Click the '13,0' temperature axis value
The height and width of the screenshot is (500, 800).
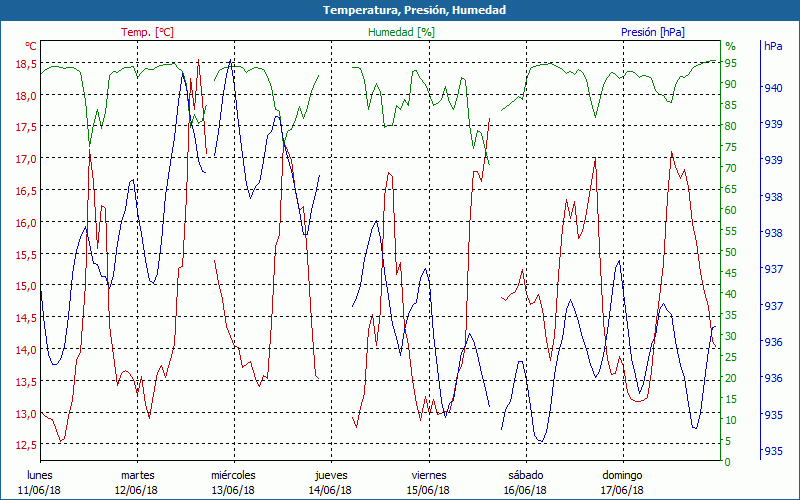[27, 413]
